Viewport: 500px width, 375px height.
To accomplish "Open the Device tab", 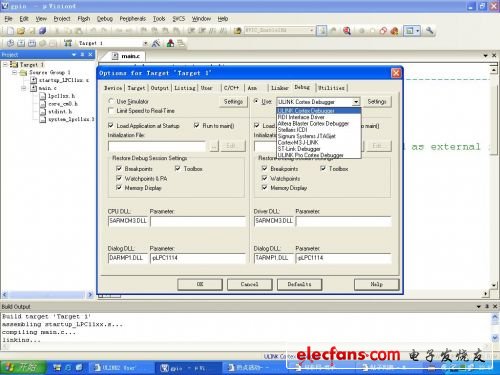I will tap(113, 88).
